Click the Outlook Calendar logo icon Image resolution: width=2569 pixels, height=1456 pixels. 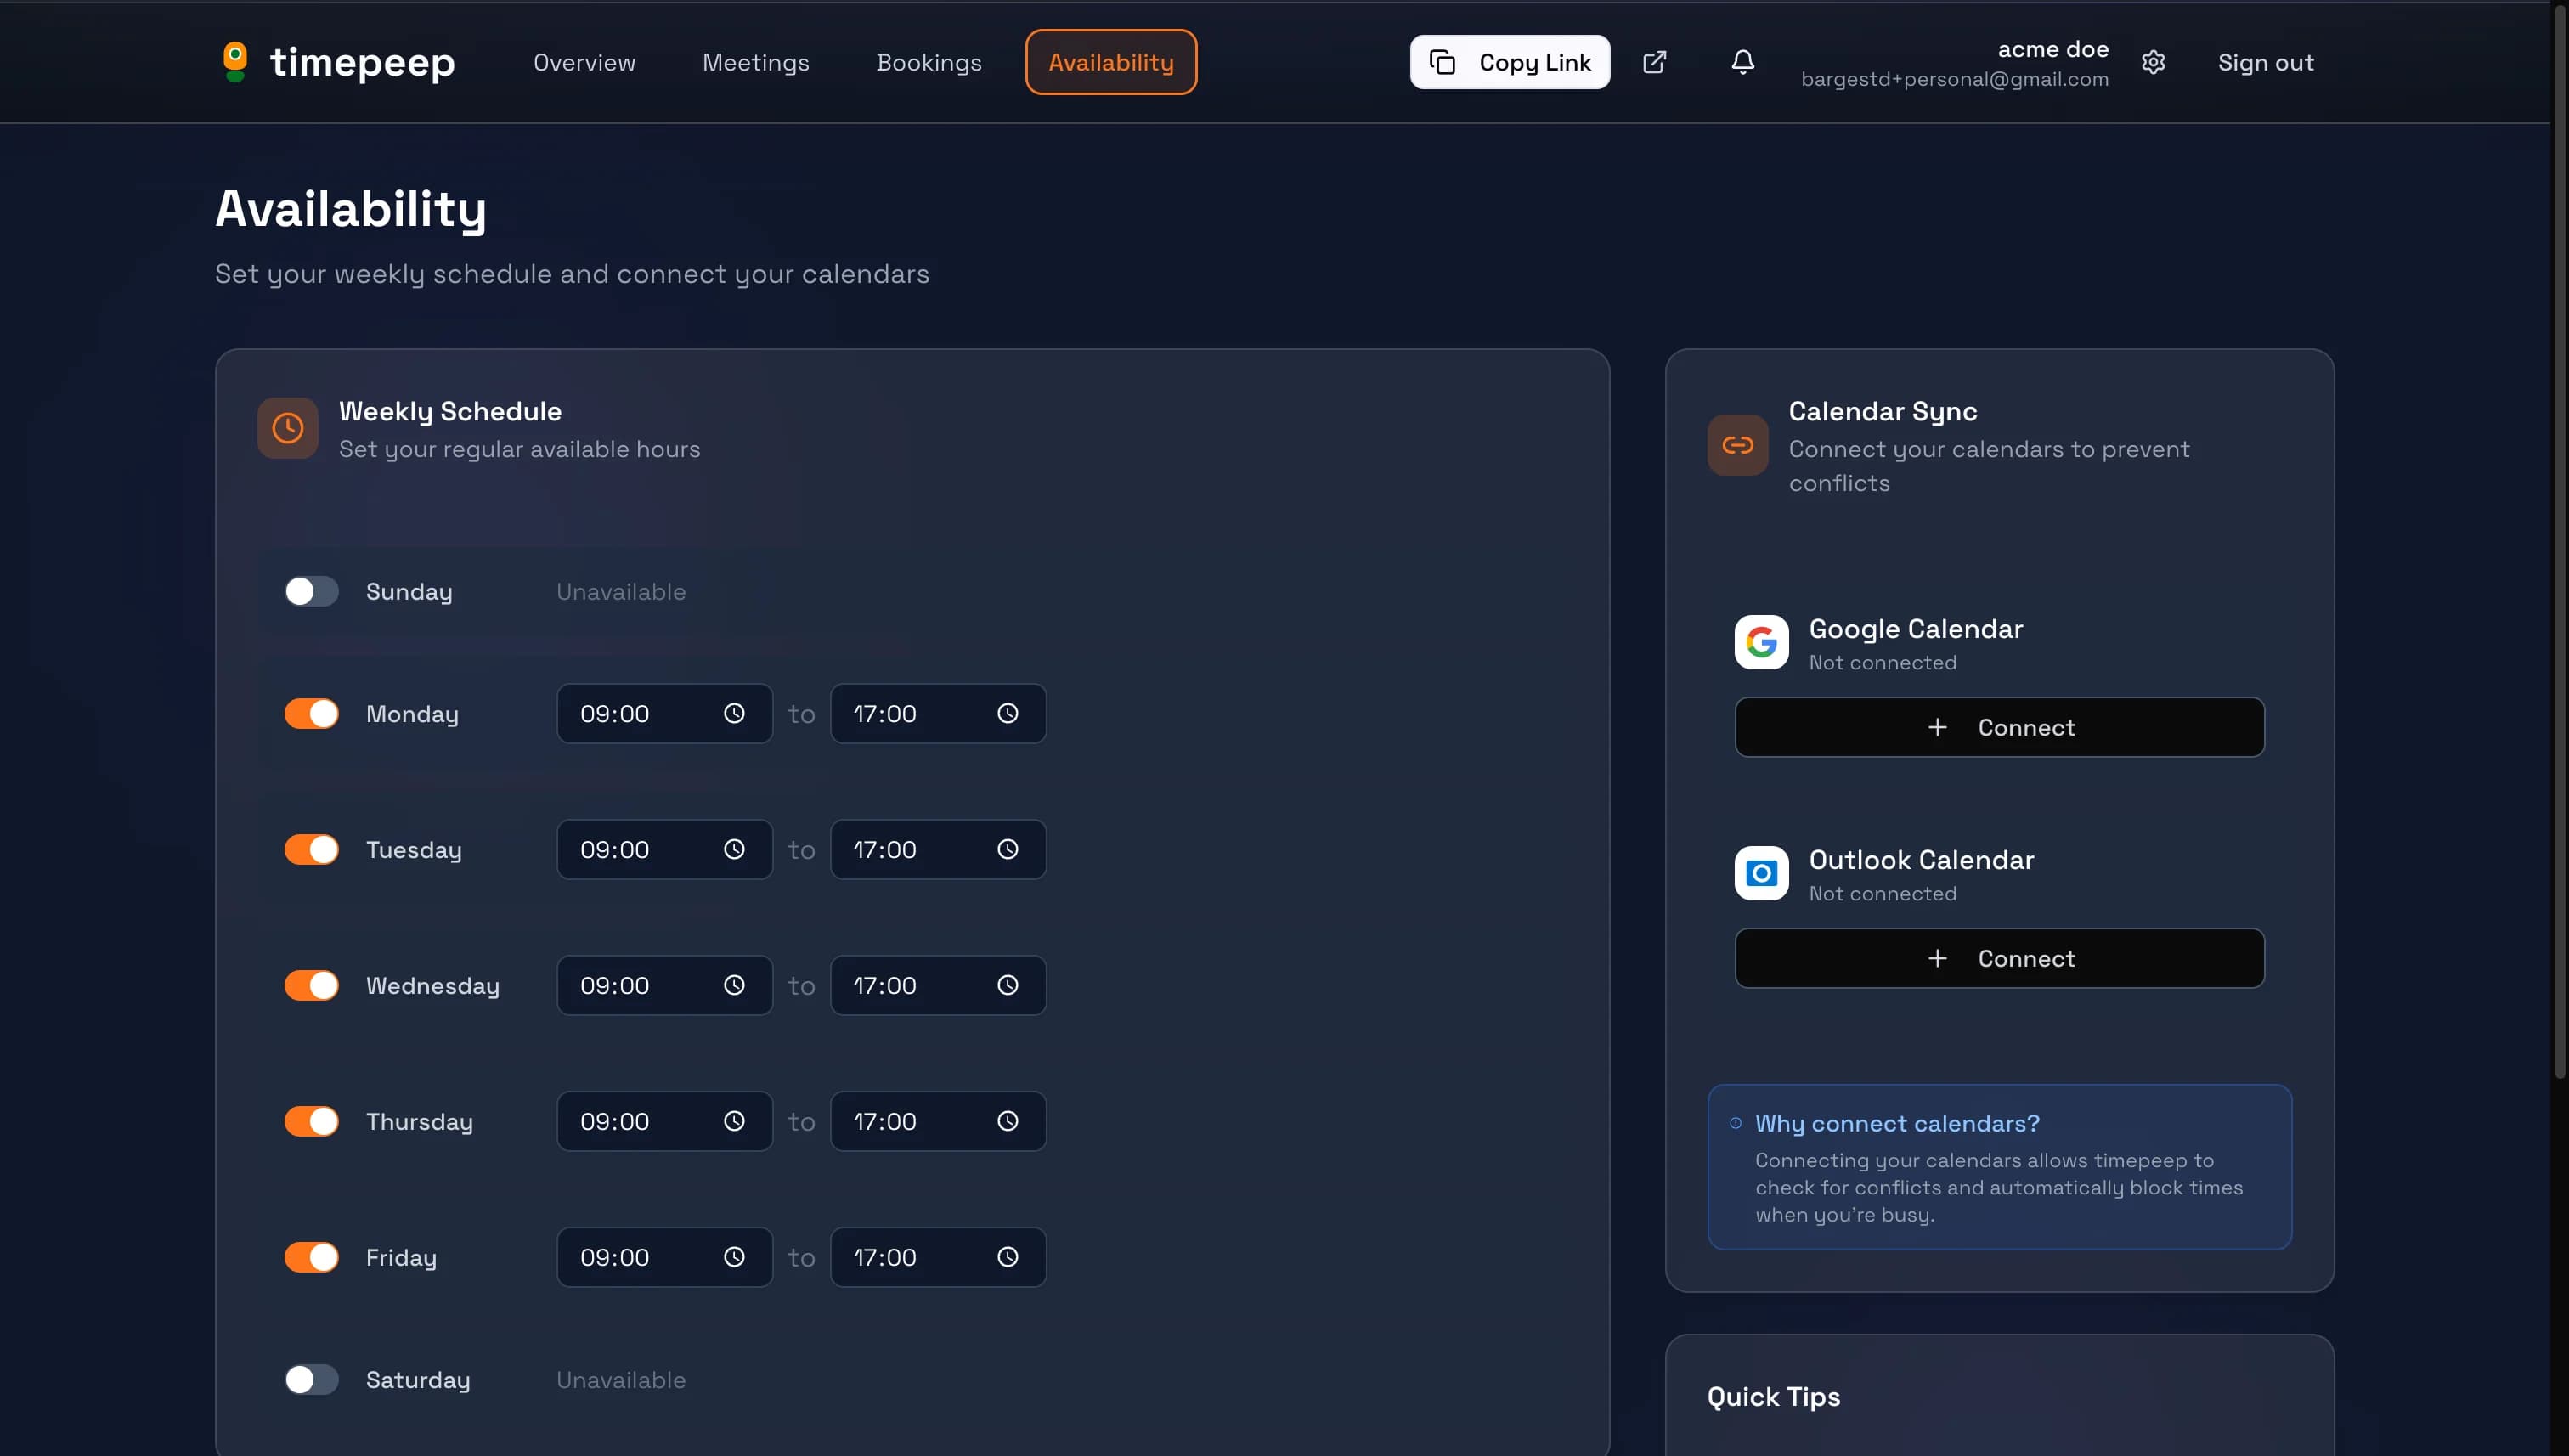1761,873
